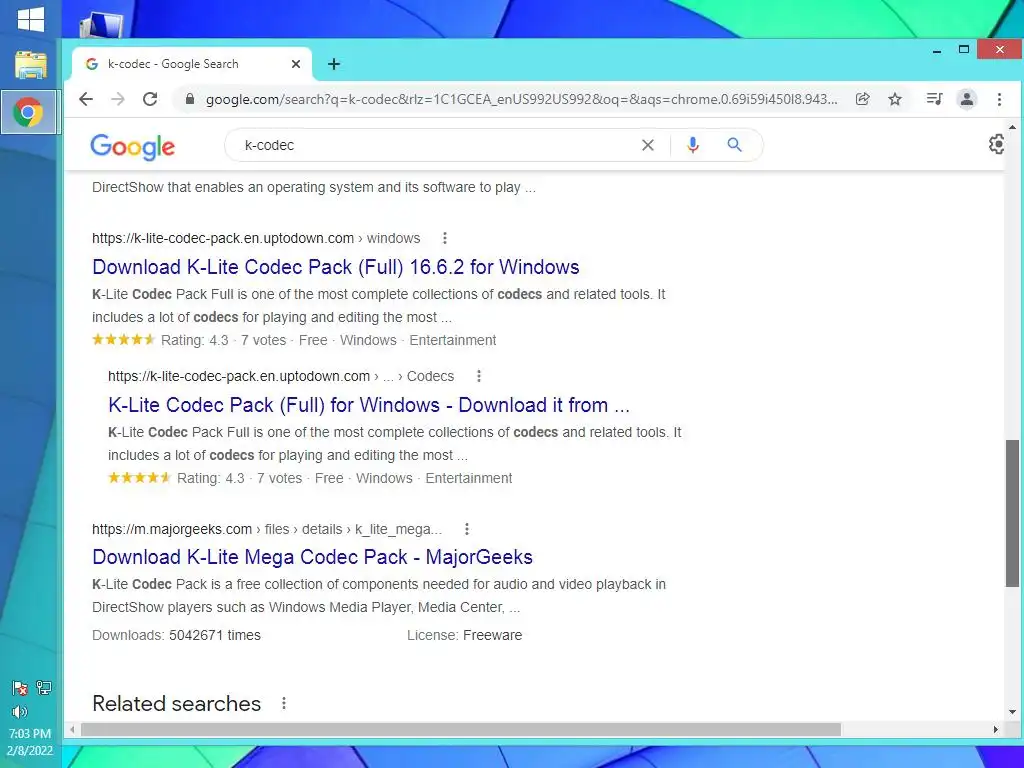Open the Windows Start menu
The height and width of the screenshot is (768, 1024).
click(x=30, y=20)
